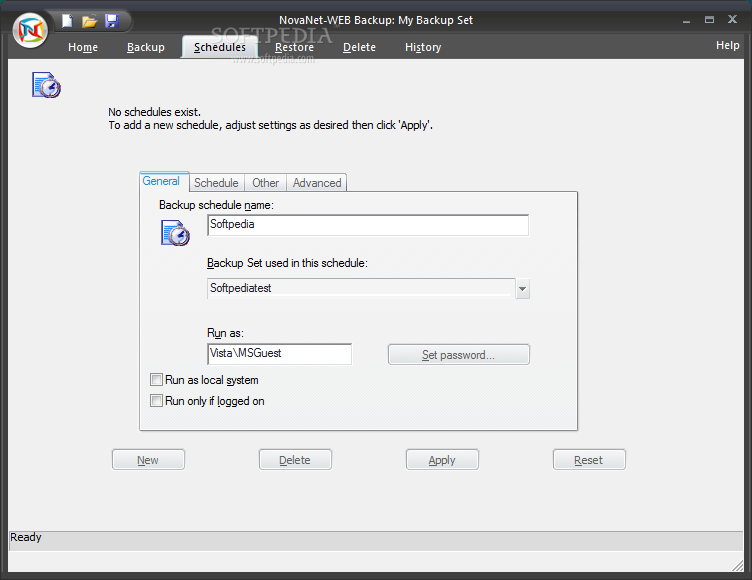The image size is (752, 580).
Task: Click the schedule clock icon near the top
Action: 46,85
